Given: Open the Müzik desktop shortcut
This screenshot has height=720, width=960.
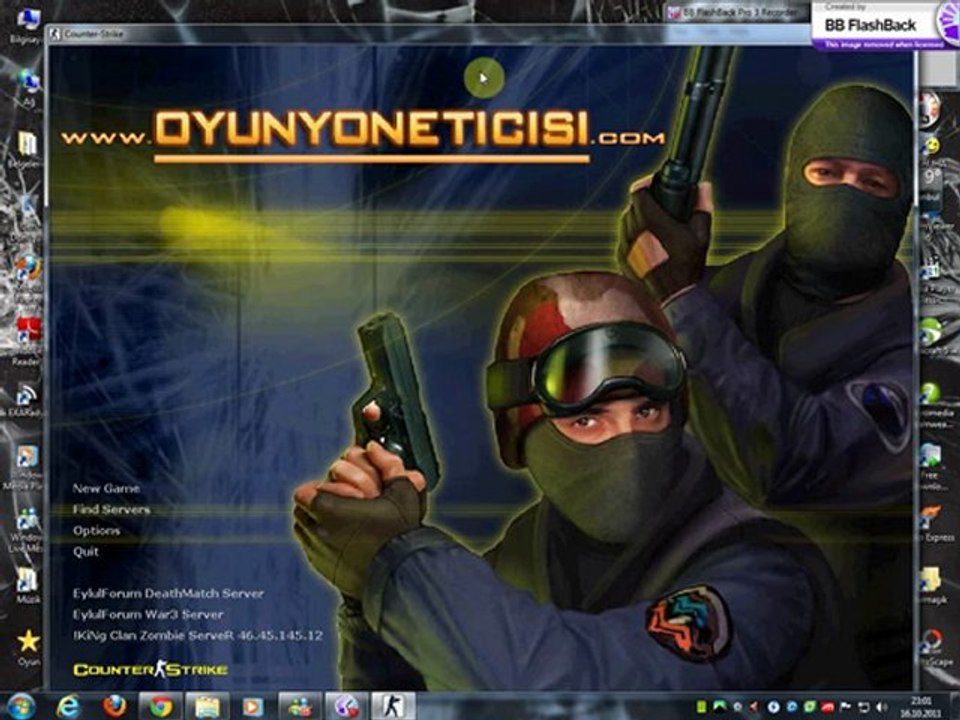Looking at the screenshot, I should (x=27, y=585).
